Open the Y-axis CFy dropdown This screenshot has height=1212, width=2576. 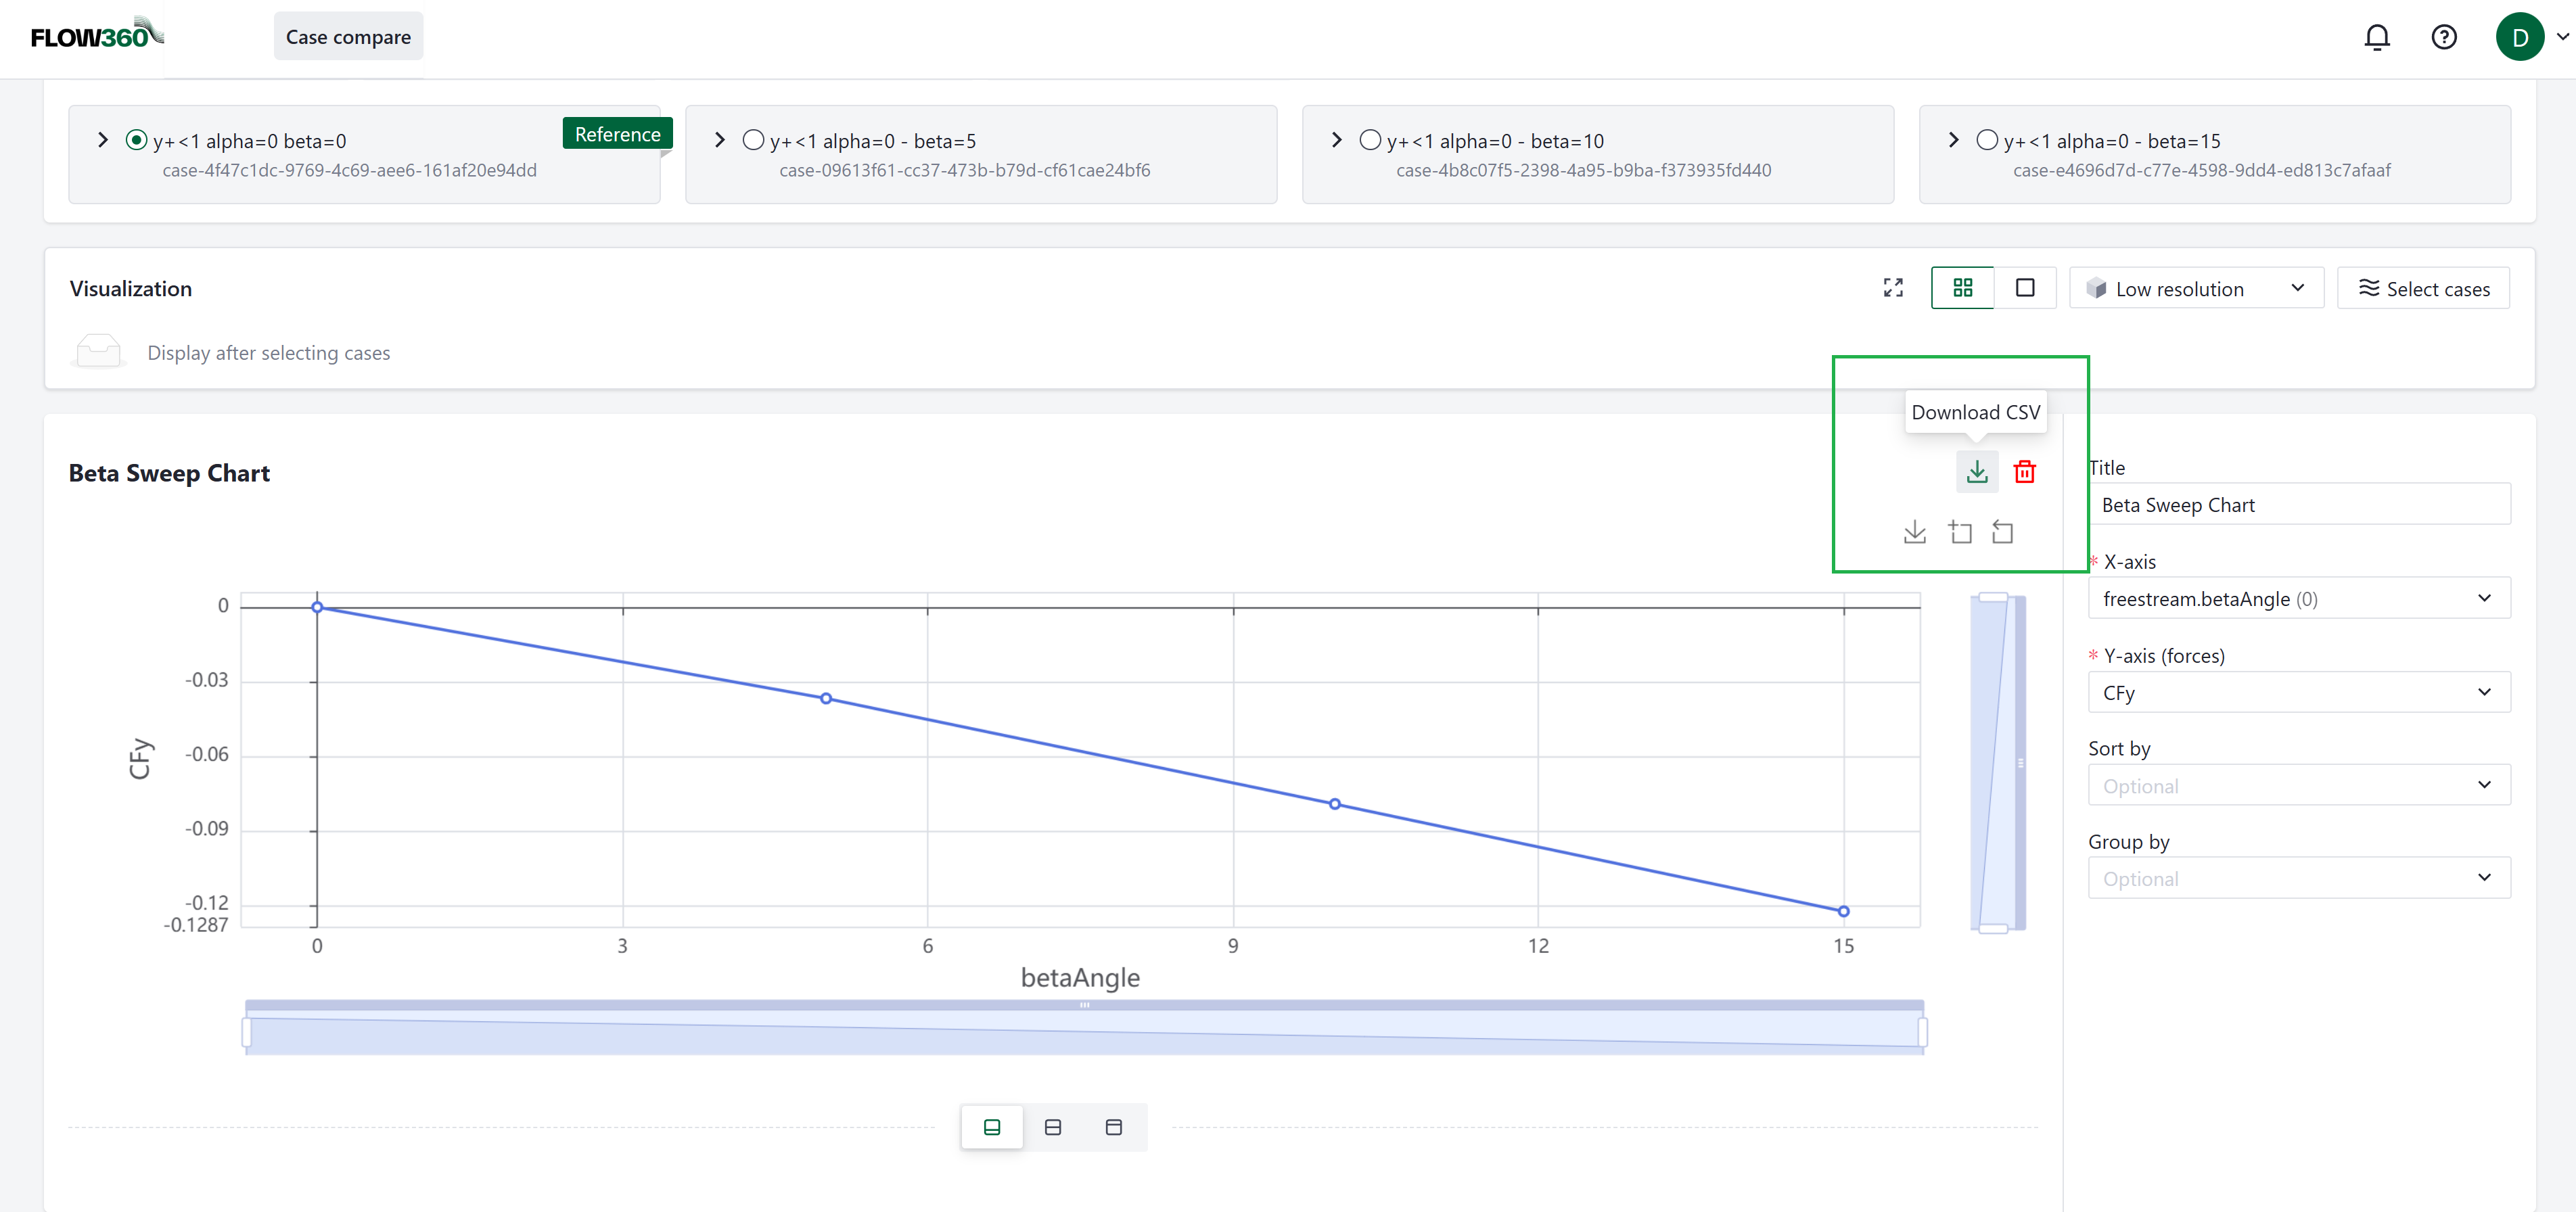2298,692
